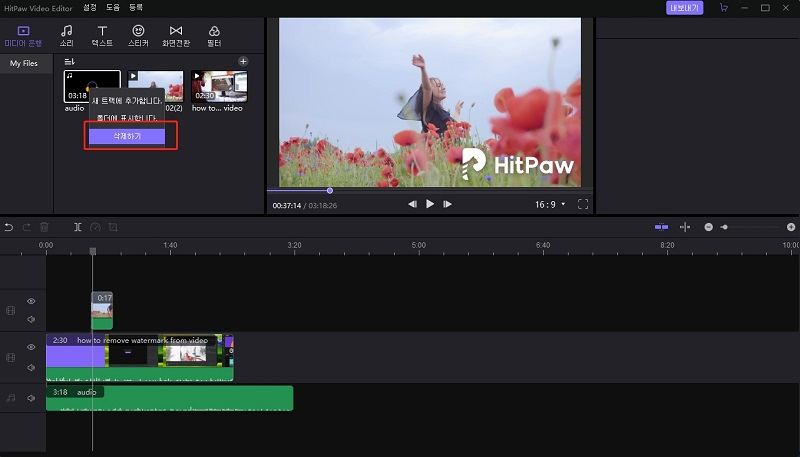Open the 필터 filters icon

213,36
